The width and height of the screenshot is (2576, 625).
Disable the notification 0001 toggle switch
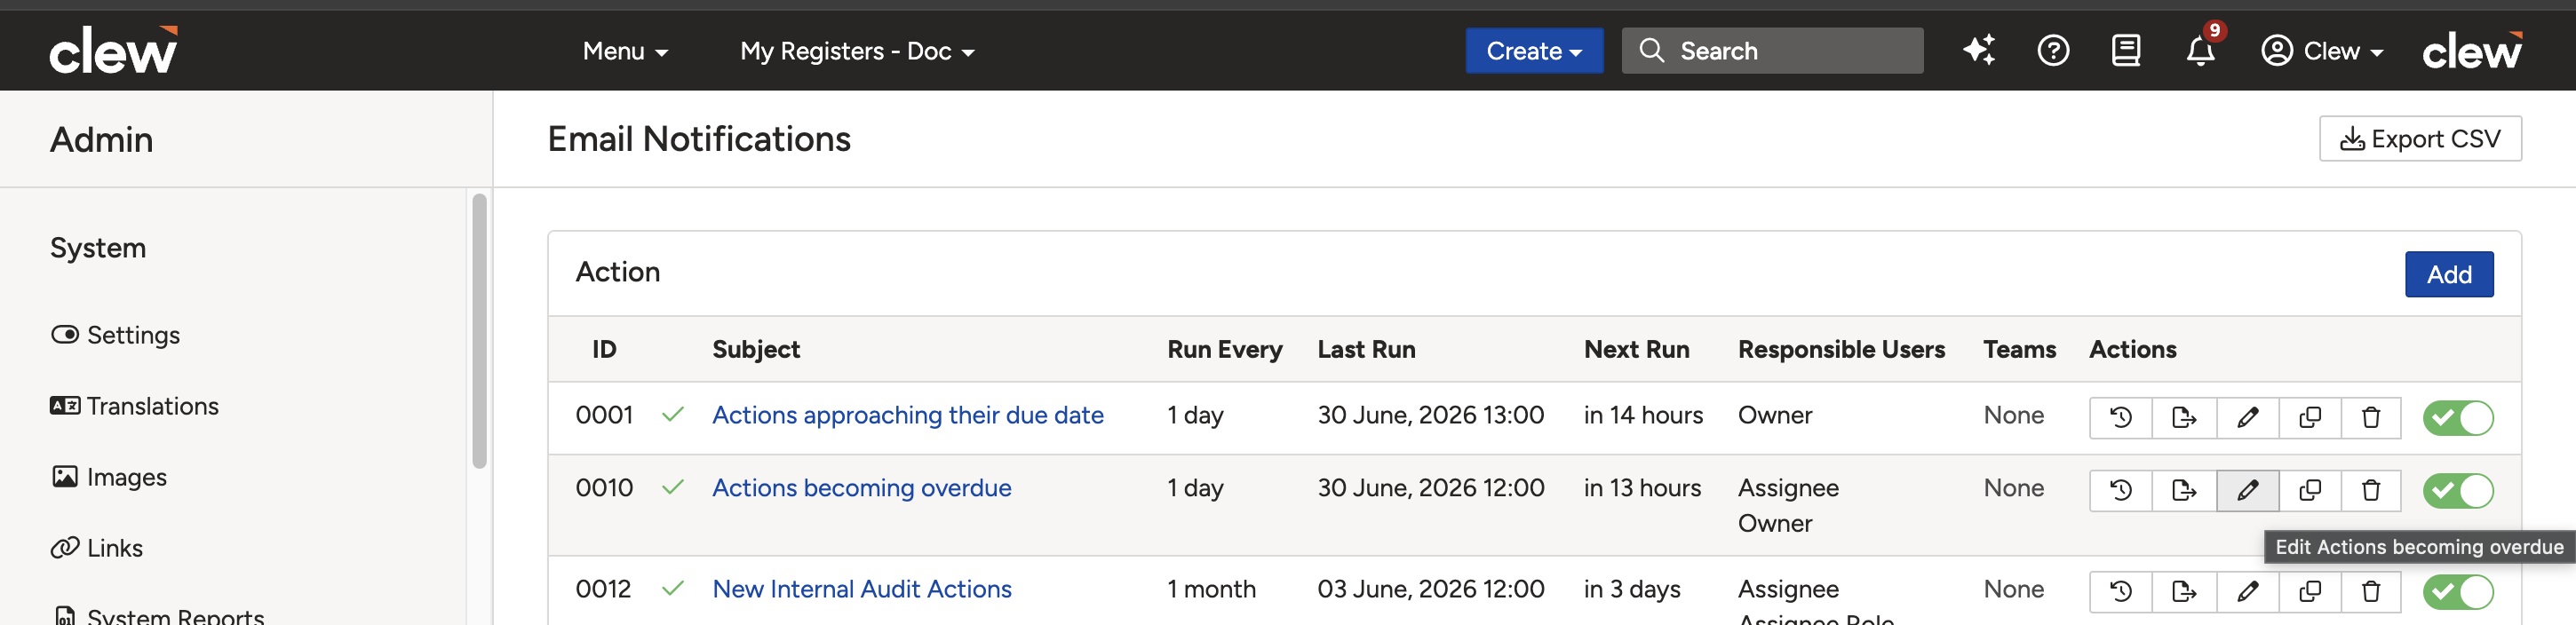click(x=2457, y=417)
